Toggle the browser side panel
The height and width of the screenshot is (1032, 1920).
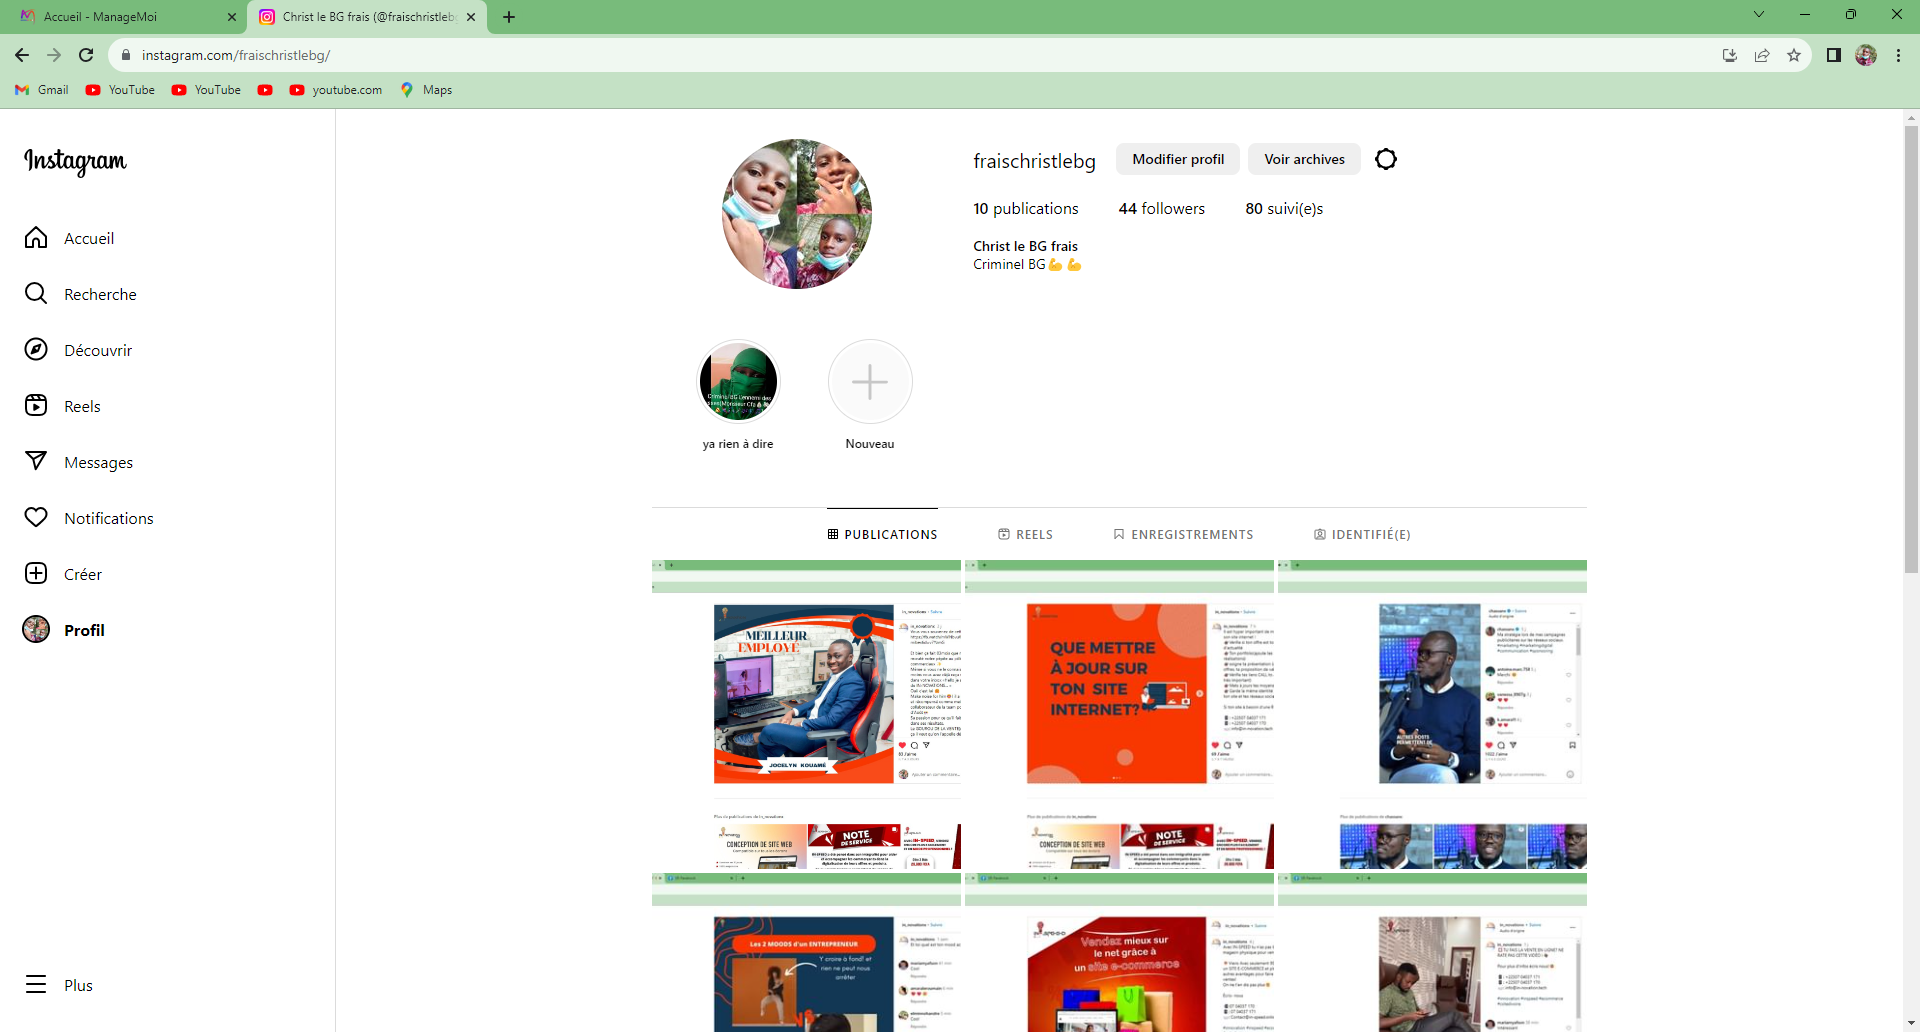[x=1833, y=55]
